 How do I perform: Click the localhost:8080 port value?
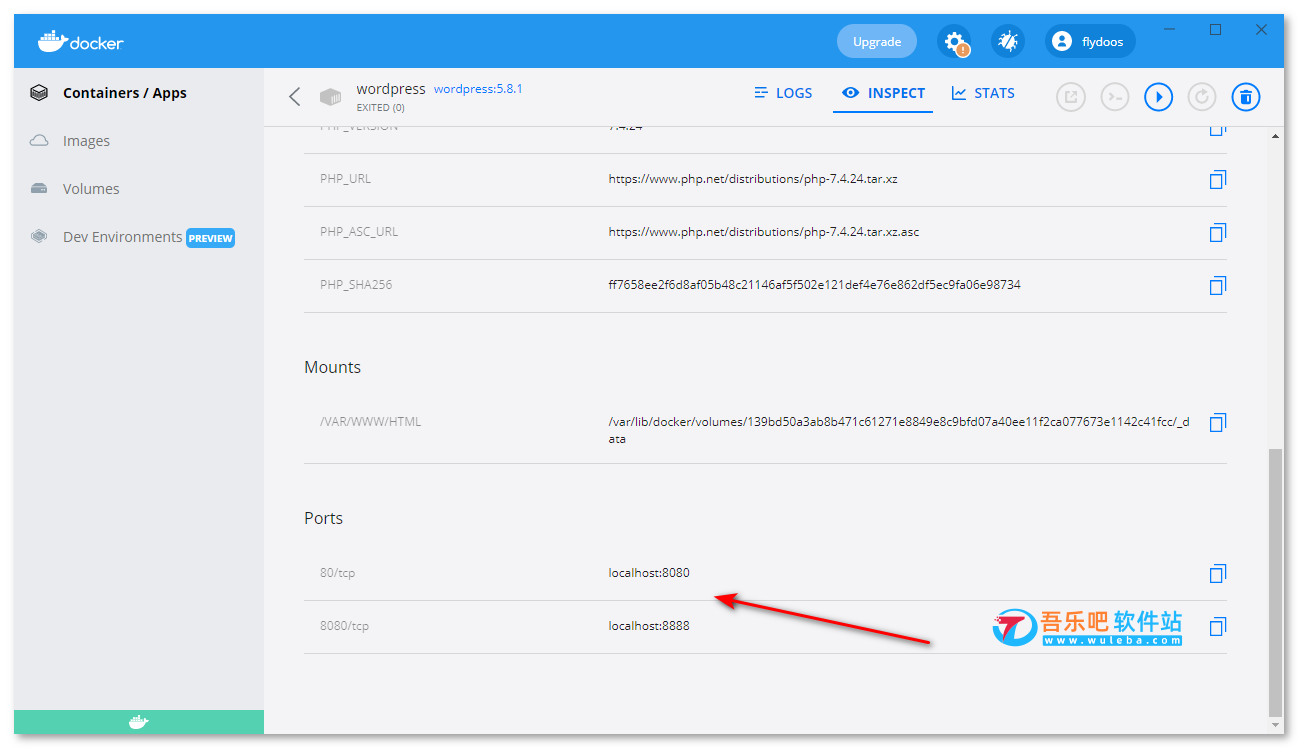click(649, 573)
